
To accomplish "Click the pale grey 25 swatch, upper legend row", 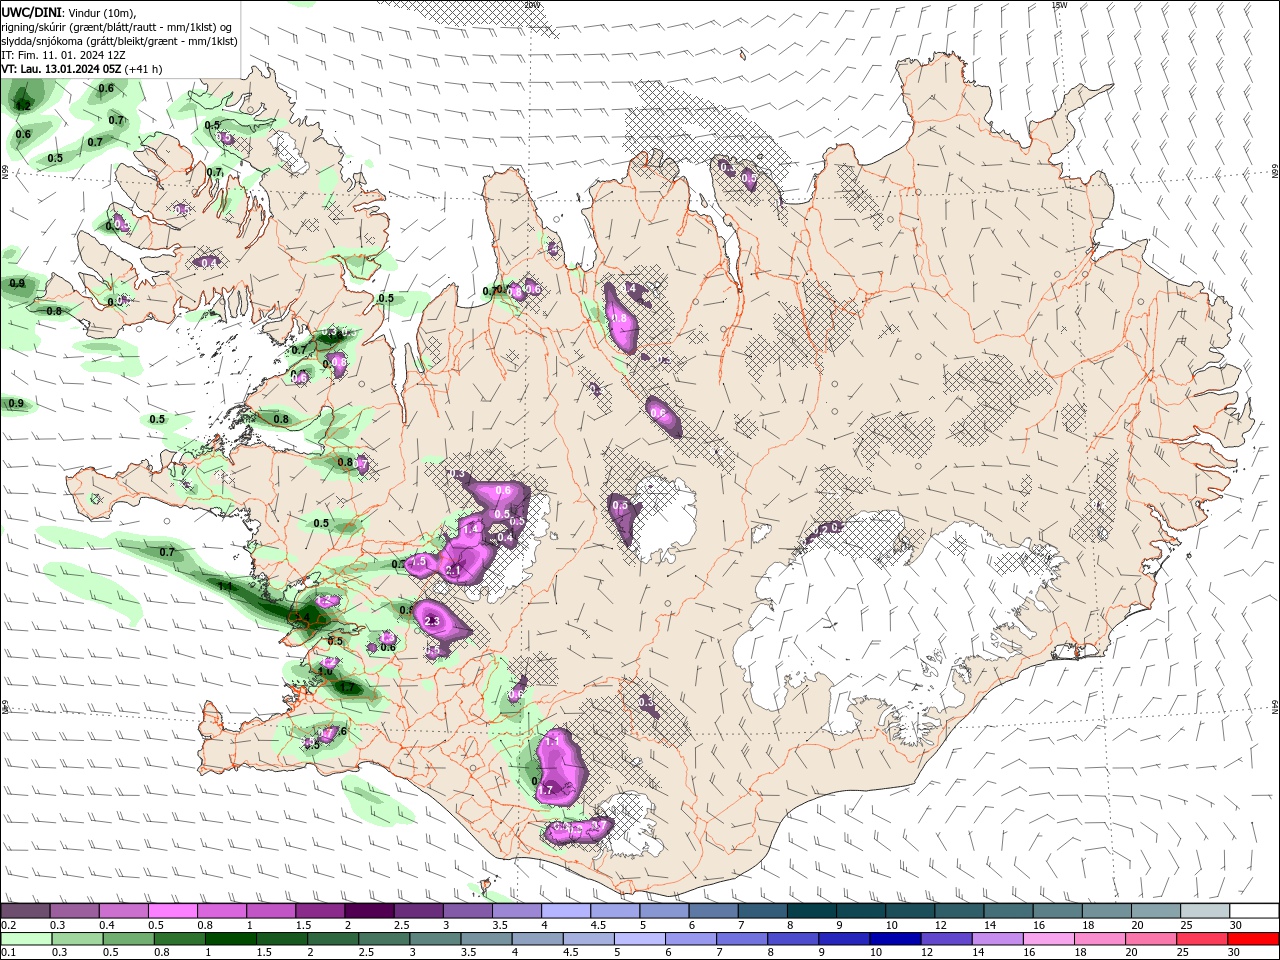I will 1205,911.
